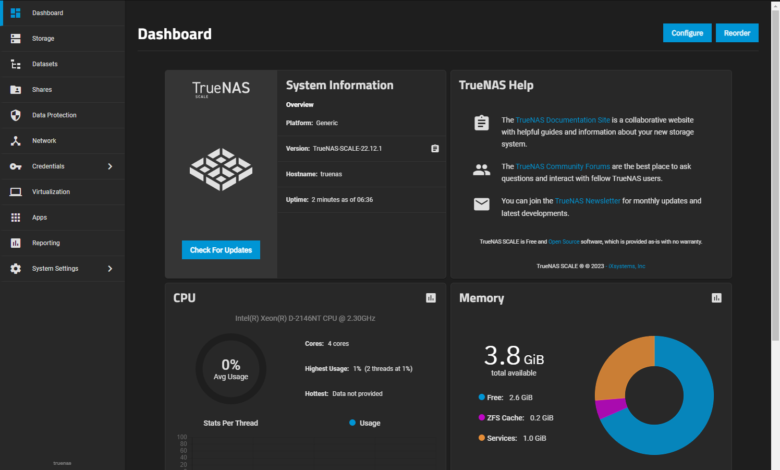The width and height of the screenshot is (780, 470).
Task: Click the Shares folder icon in sidebar
Action: [x=15, y=90]
